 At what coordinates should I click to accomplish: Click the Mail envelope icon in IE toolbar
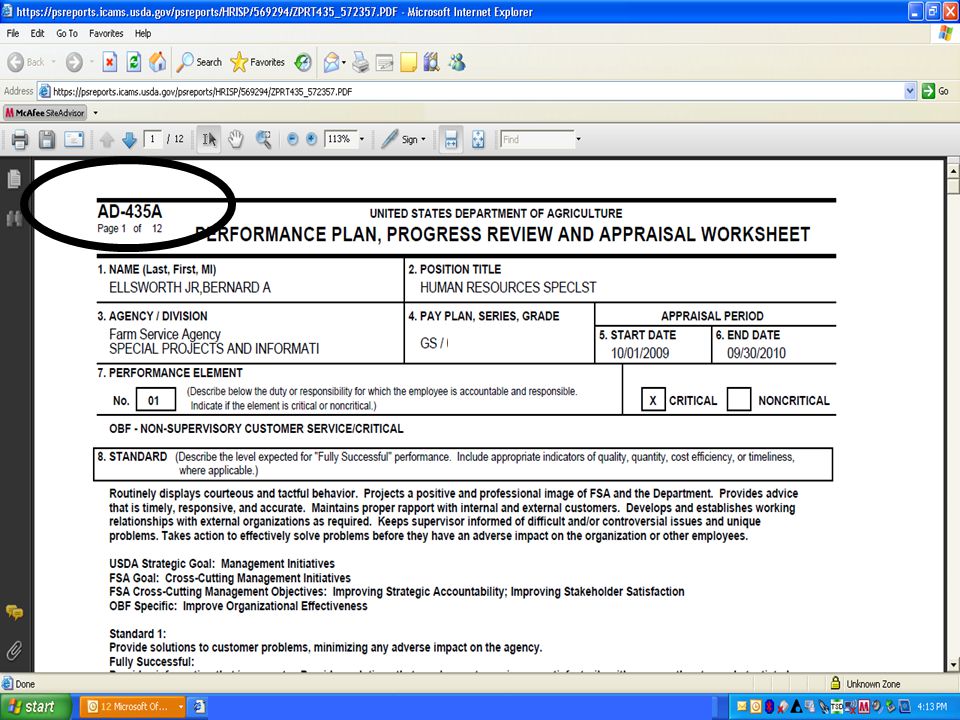(331, 62)
